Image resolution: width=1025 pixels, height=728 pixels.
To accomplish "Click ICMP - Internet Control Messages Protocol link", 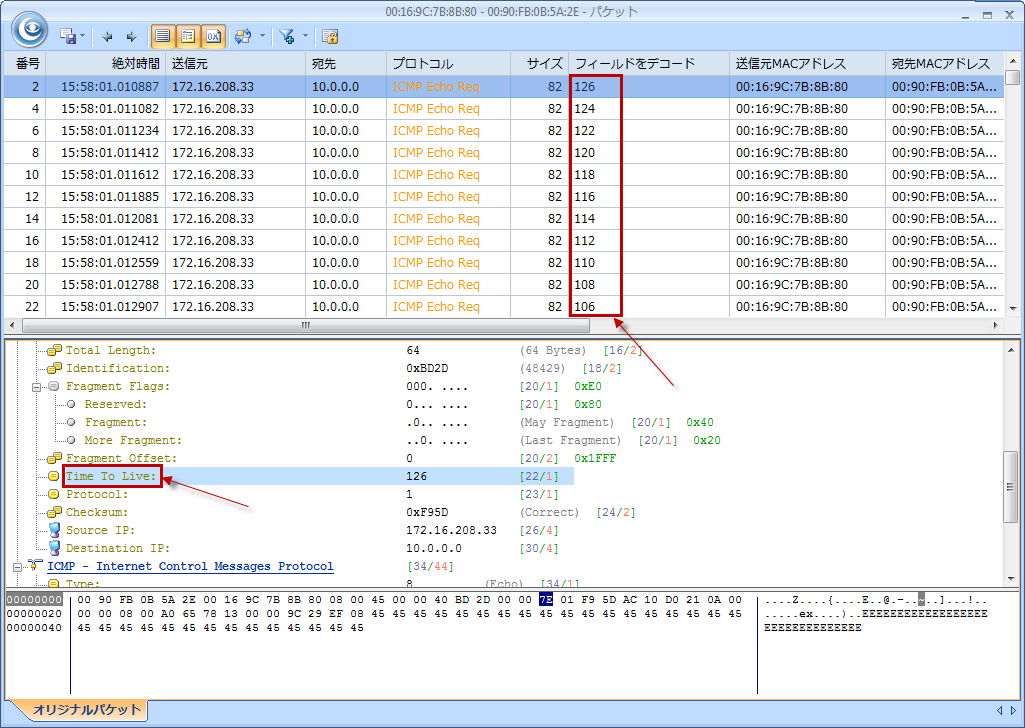I will 190,566.
